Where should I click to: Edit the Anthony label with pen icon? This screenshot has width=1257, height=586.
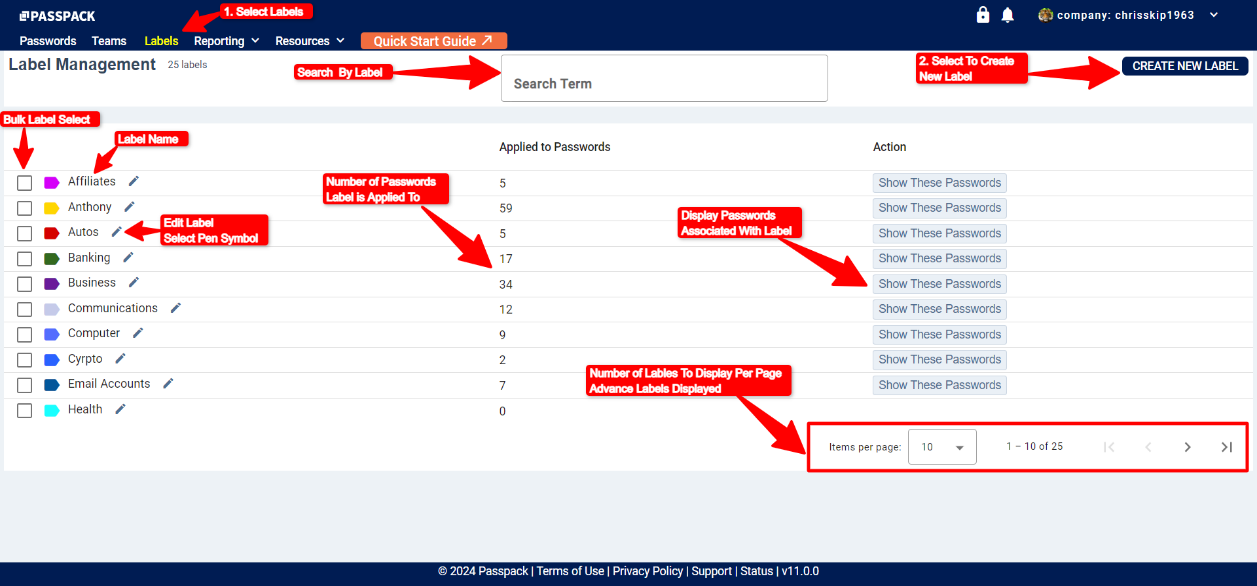129,207
